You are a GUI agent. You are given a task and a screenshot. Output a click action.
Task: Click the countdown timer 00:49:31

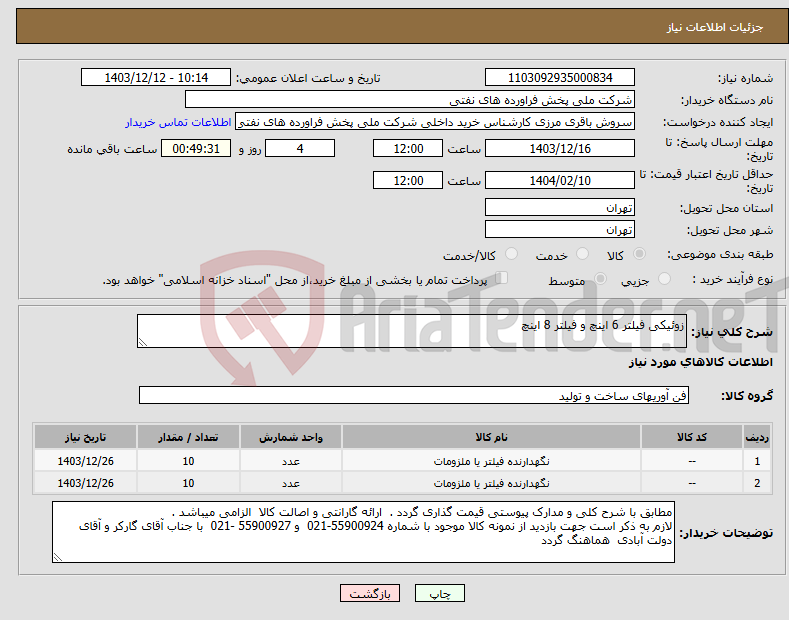(196, 148)
